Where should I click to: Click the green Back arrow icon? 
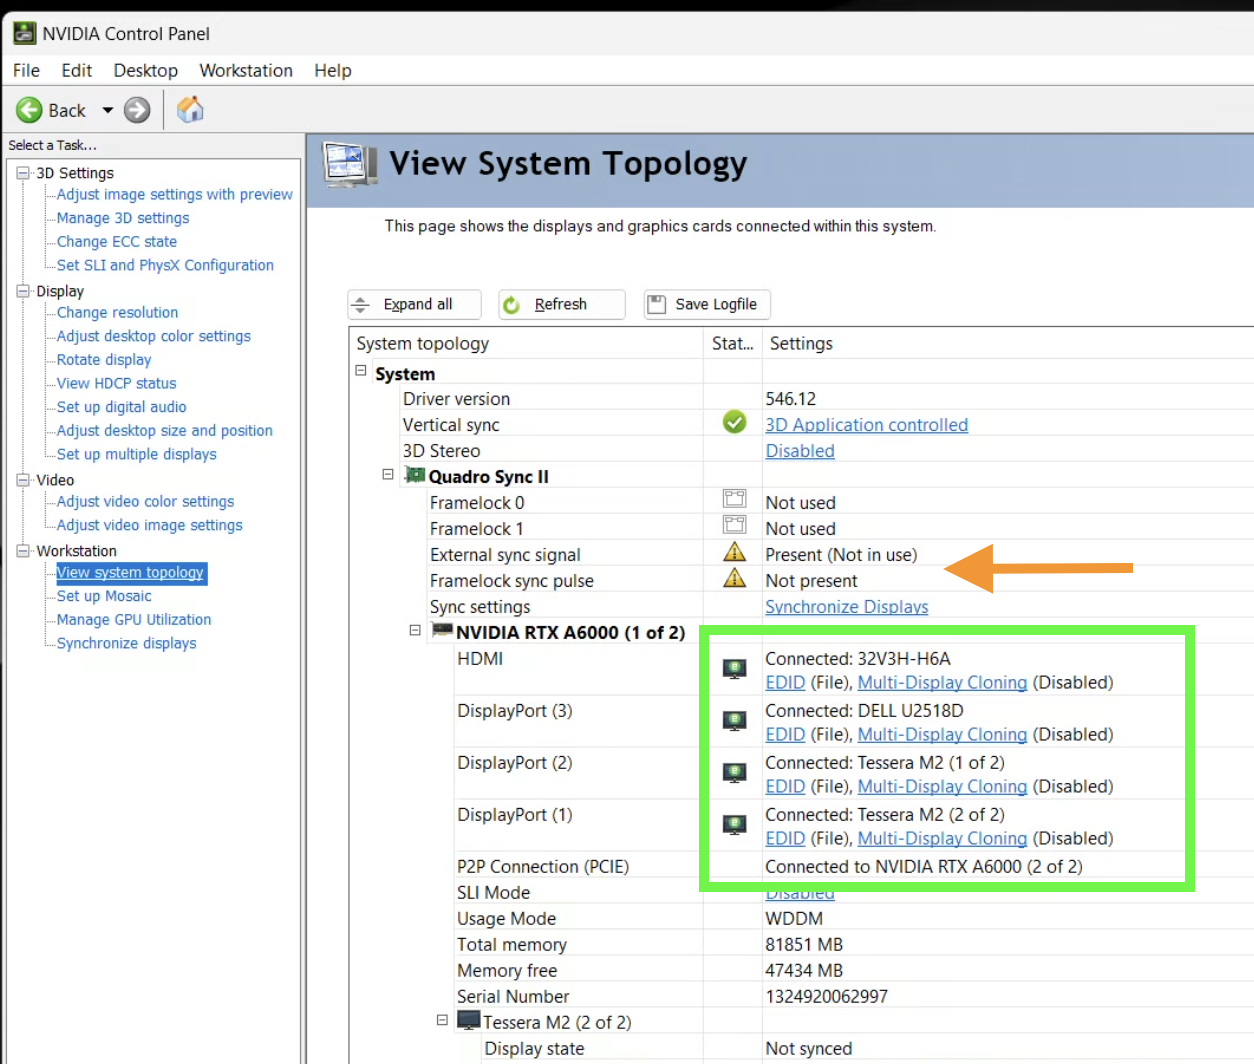point(29,110)
